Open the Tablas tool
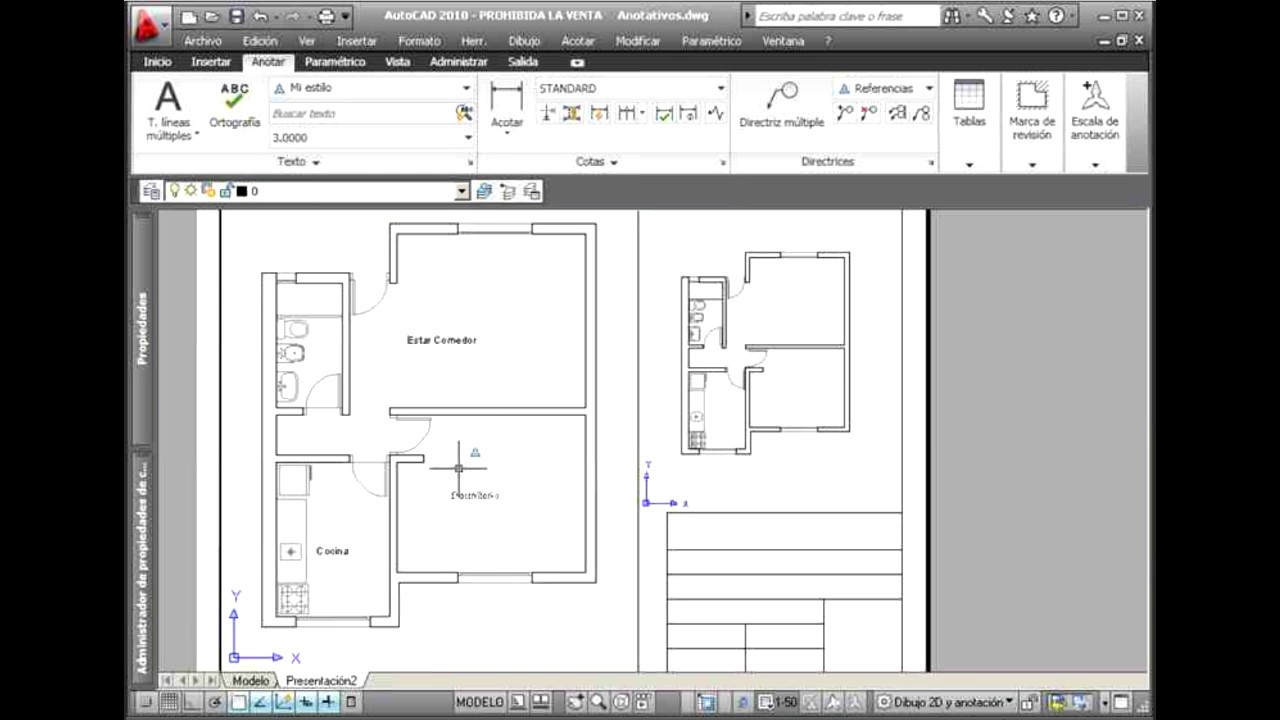 969,104
